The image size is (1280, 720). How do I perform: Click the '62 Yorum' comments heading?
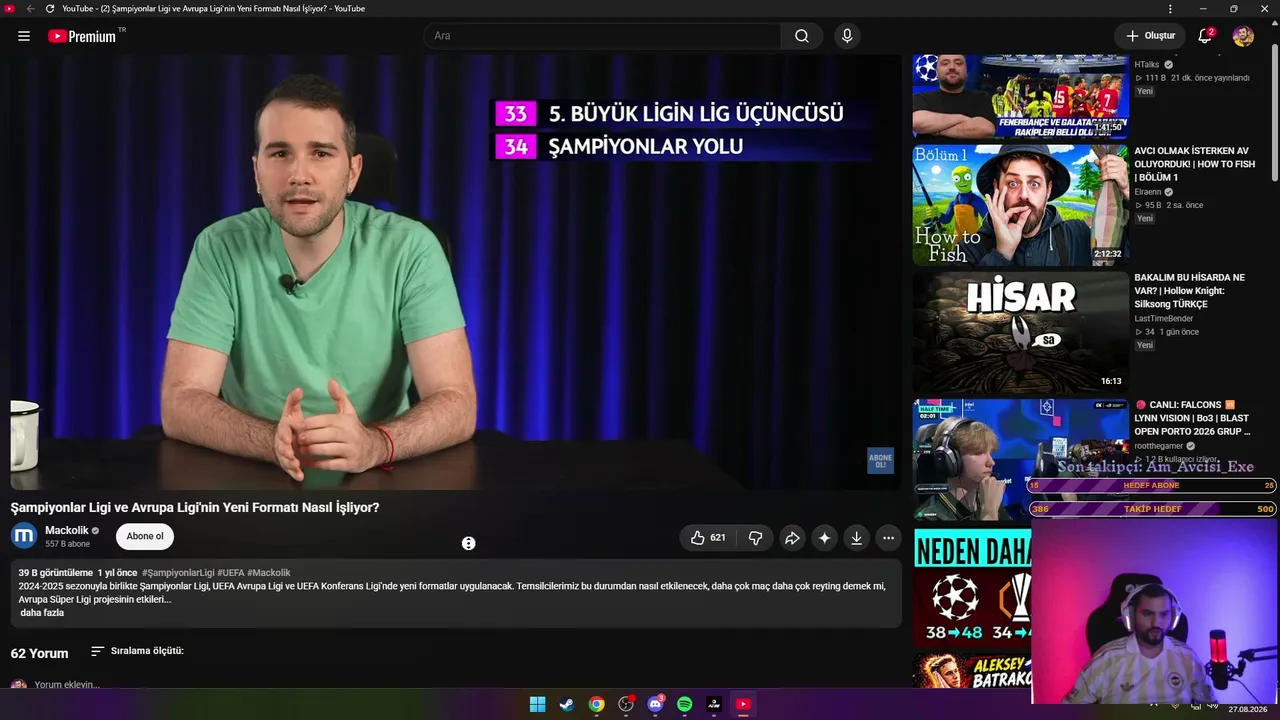coord(40,653)
